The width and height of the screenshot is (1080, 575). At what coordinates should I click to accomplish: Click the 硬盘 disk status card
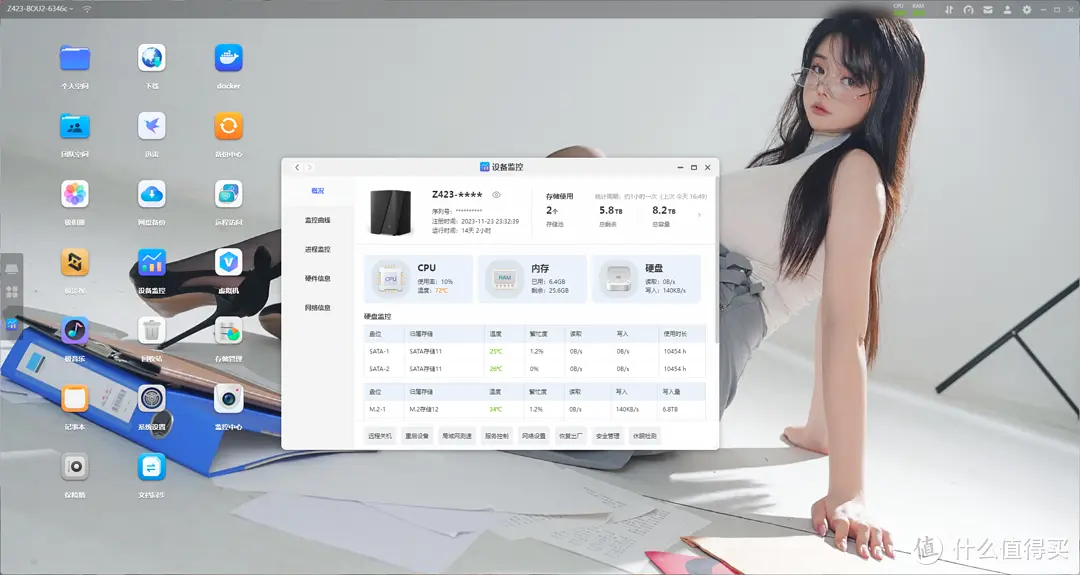tap(646, 279)
